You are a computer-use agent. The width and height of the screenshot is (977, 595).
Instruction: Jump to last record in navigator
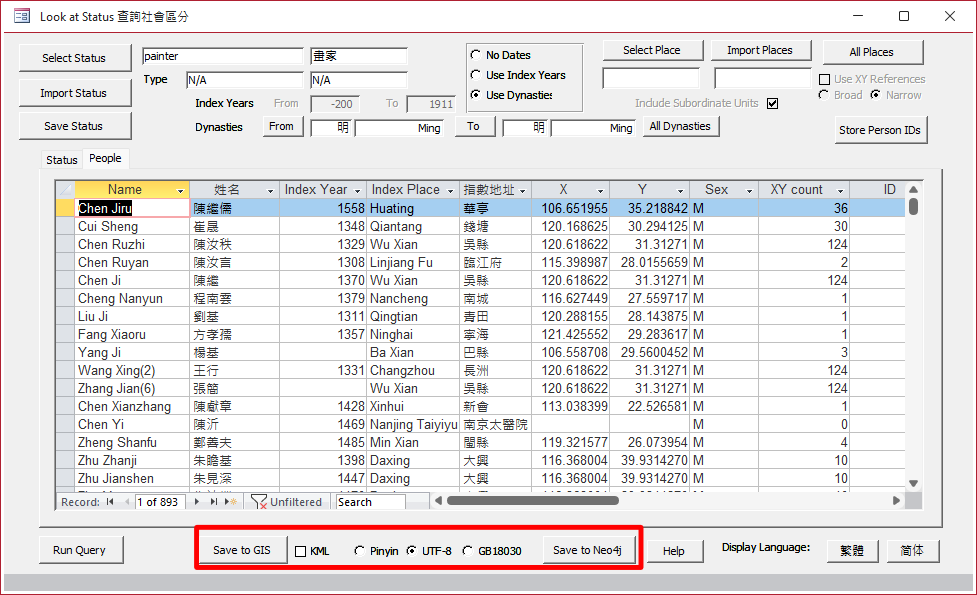[x=213, y=502]
